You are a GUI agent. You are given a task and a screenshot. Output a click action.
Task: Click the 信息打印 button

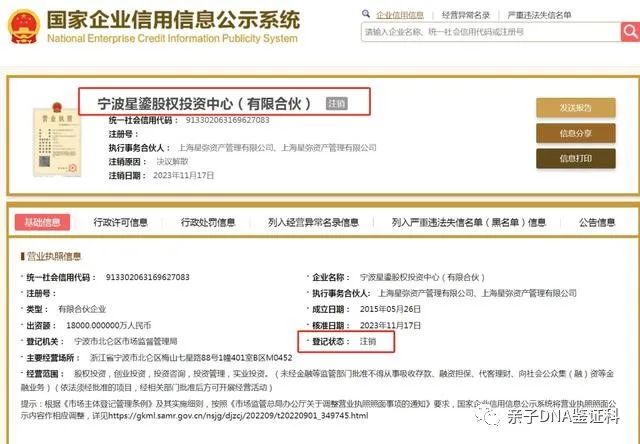[x=576, y=158]
